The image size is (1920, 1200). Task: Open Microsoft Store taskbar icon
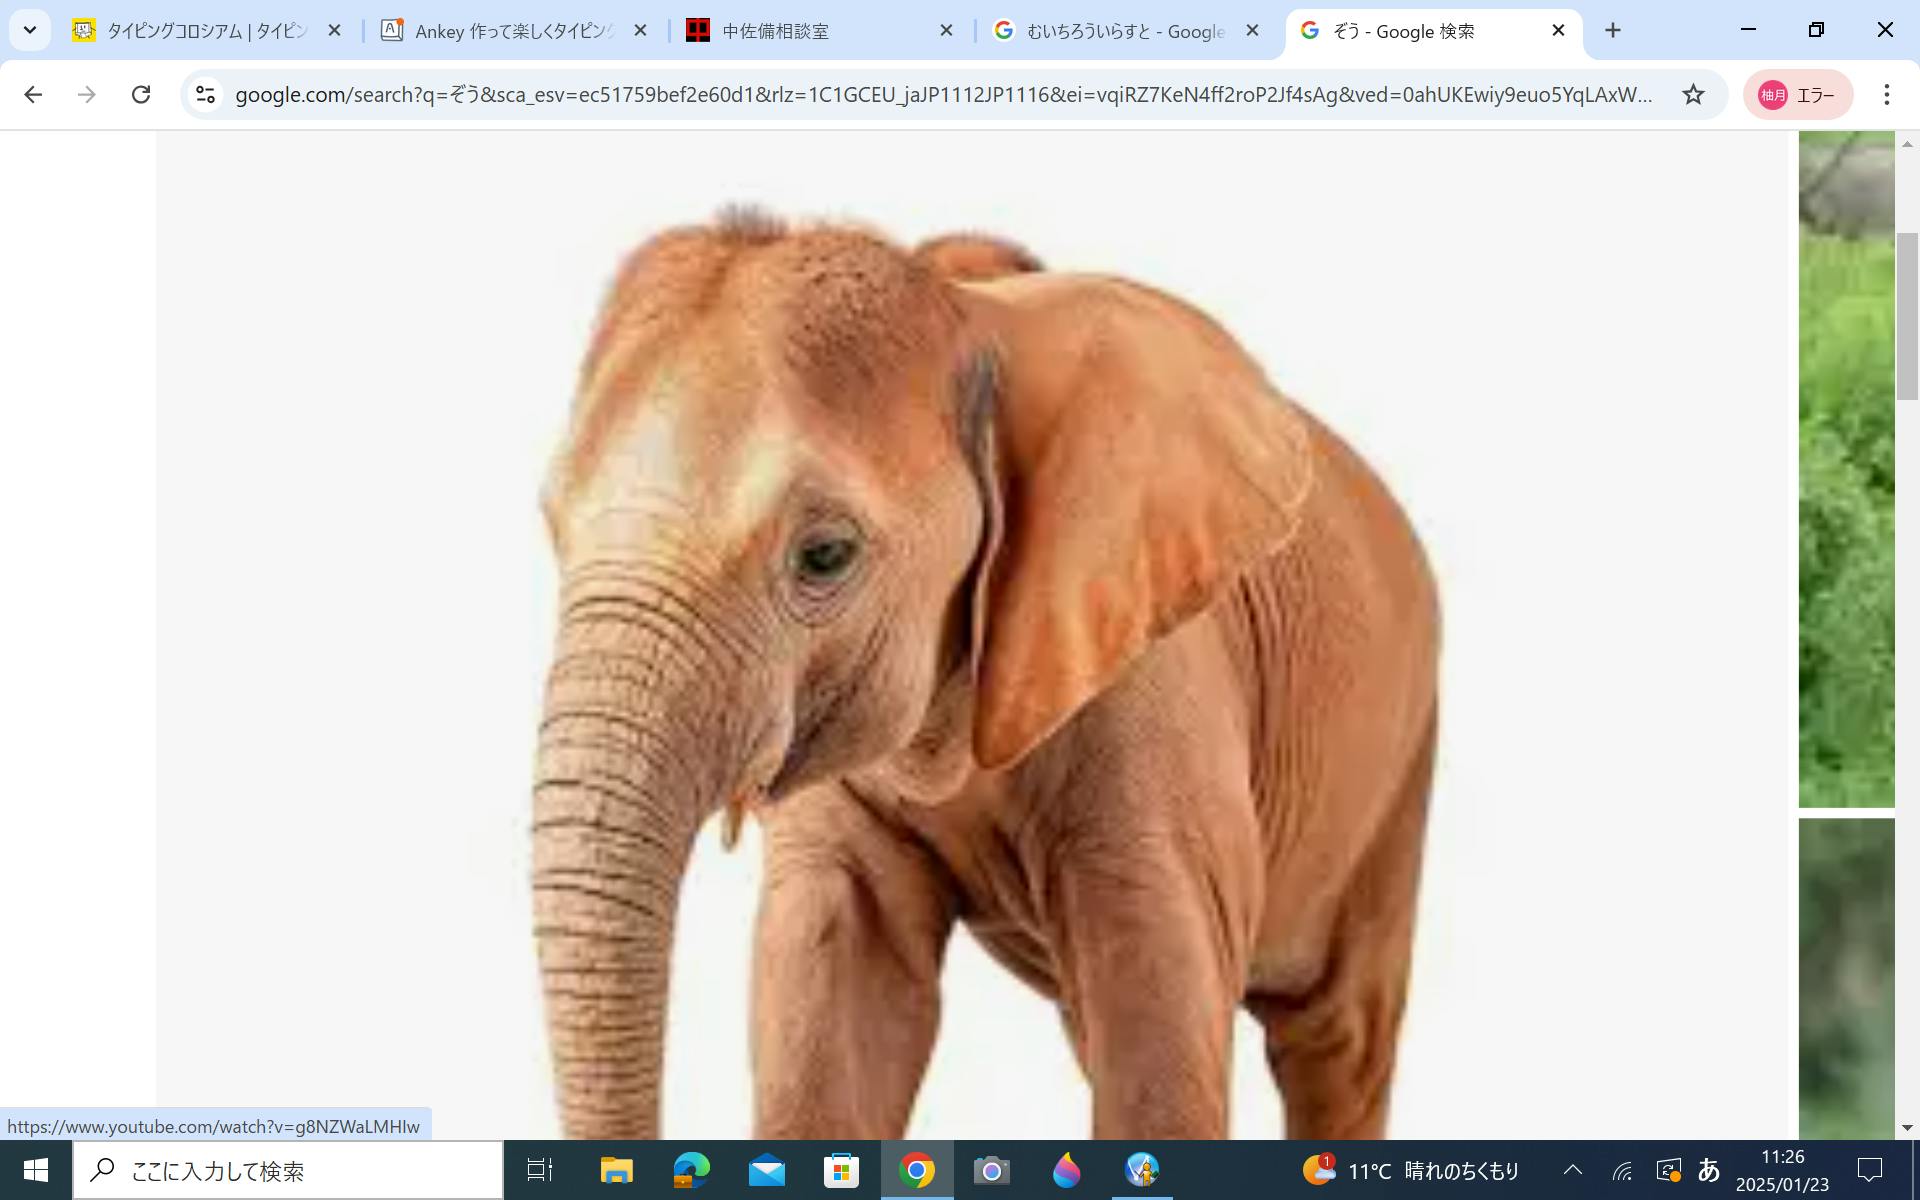[x=841, y=1170]
